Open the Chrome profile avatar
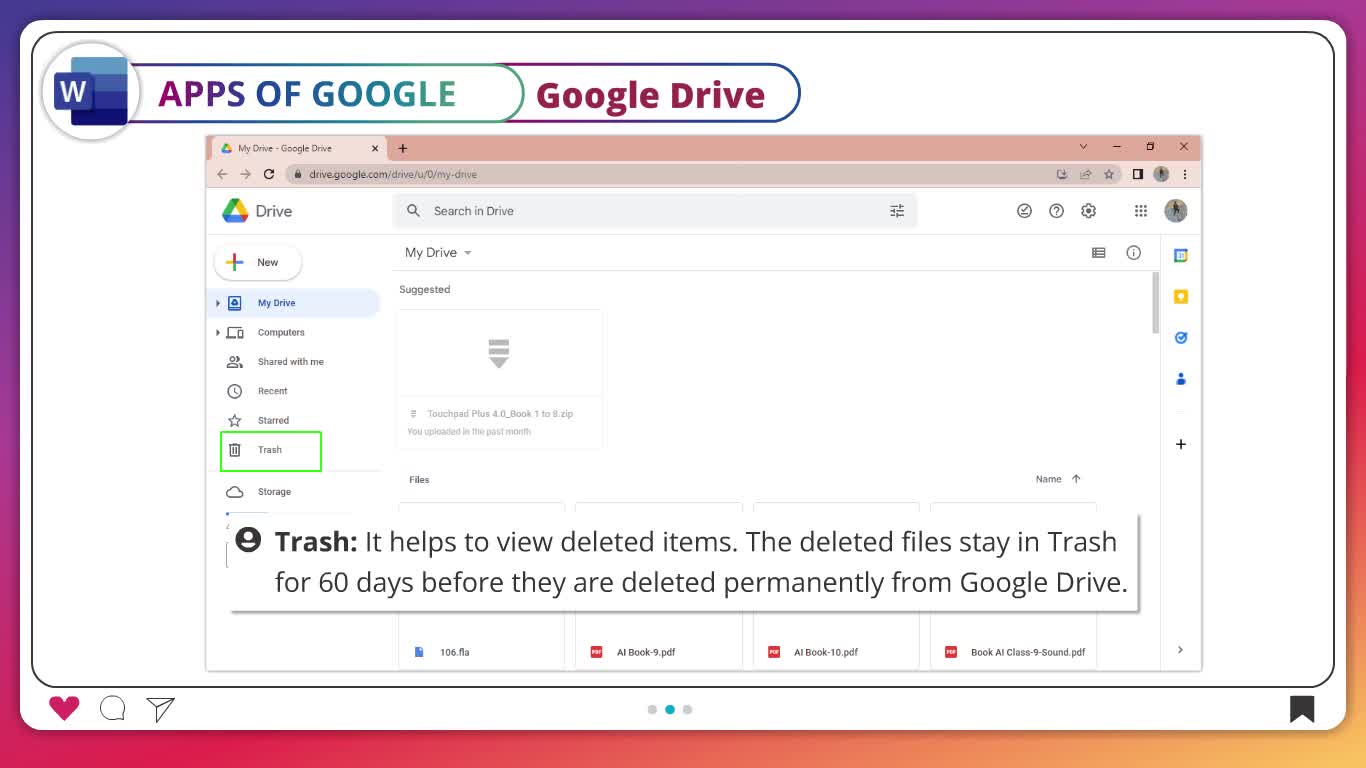 point(1161,174)
